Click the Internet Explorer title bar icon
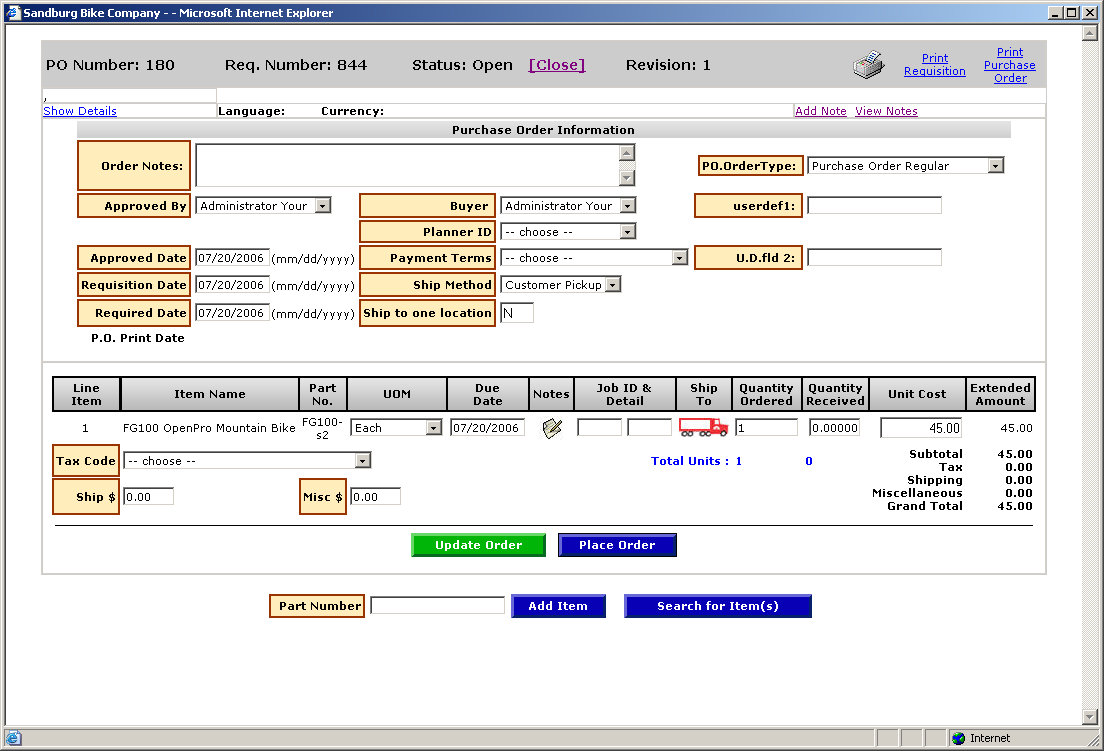Viewport: 1104px width, 751px height. 13,13
